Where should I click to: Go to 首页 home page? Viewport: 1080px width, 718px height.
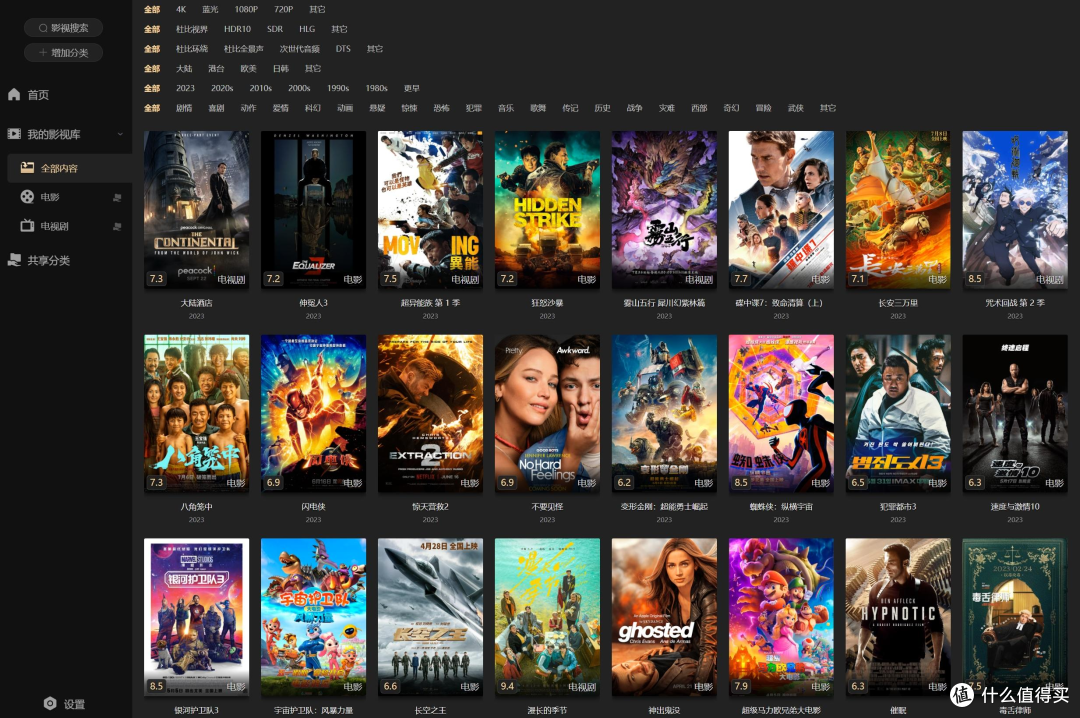pyautogui.click(x=38, y=95)
